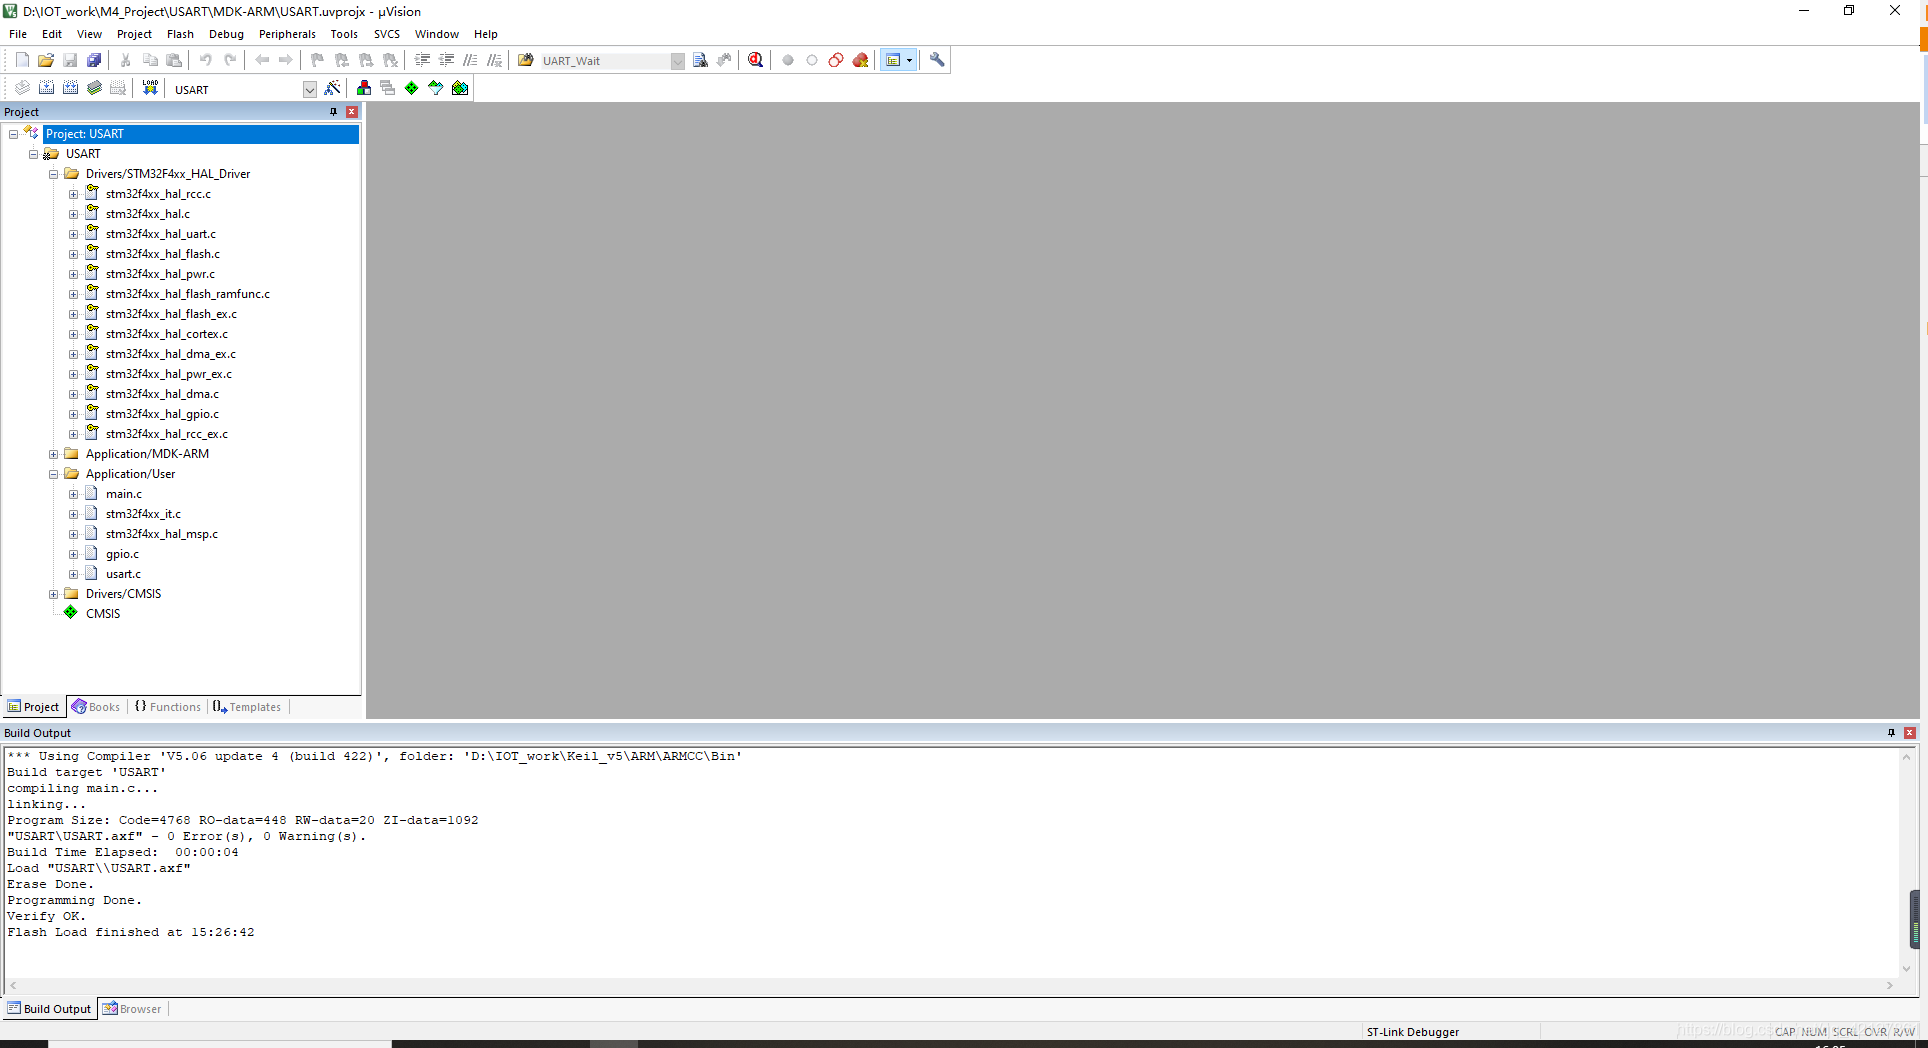
Task: Switch to the Books tab
Action: point(96,707)
